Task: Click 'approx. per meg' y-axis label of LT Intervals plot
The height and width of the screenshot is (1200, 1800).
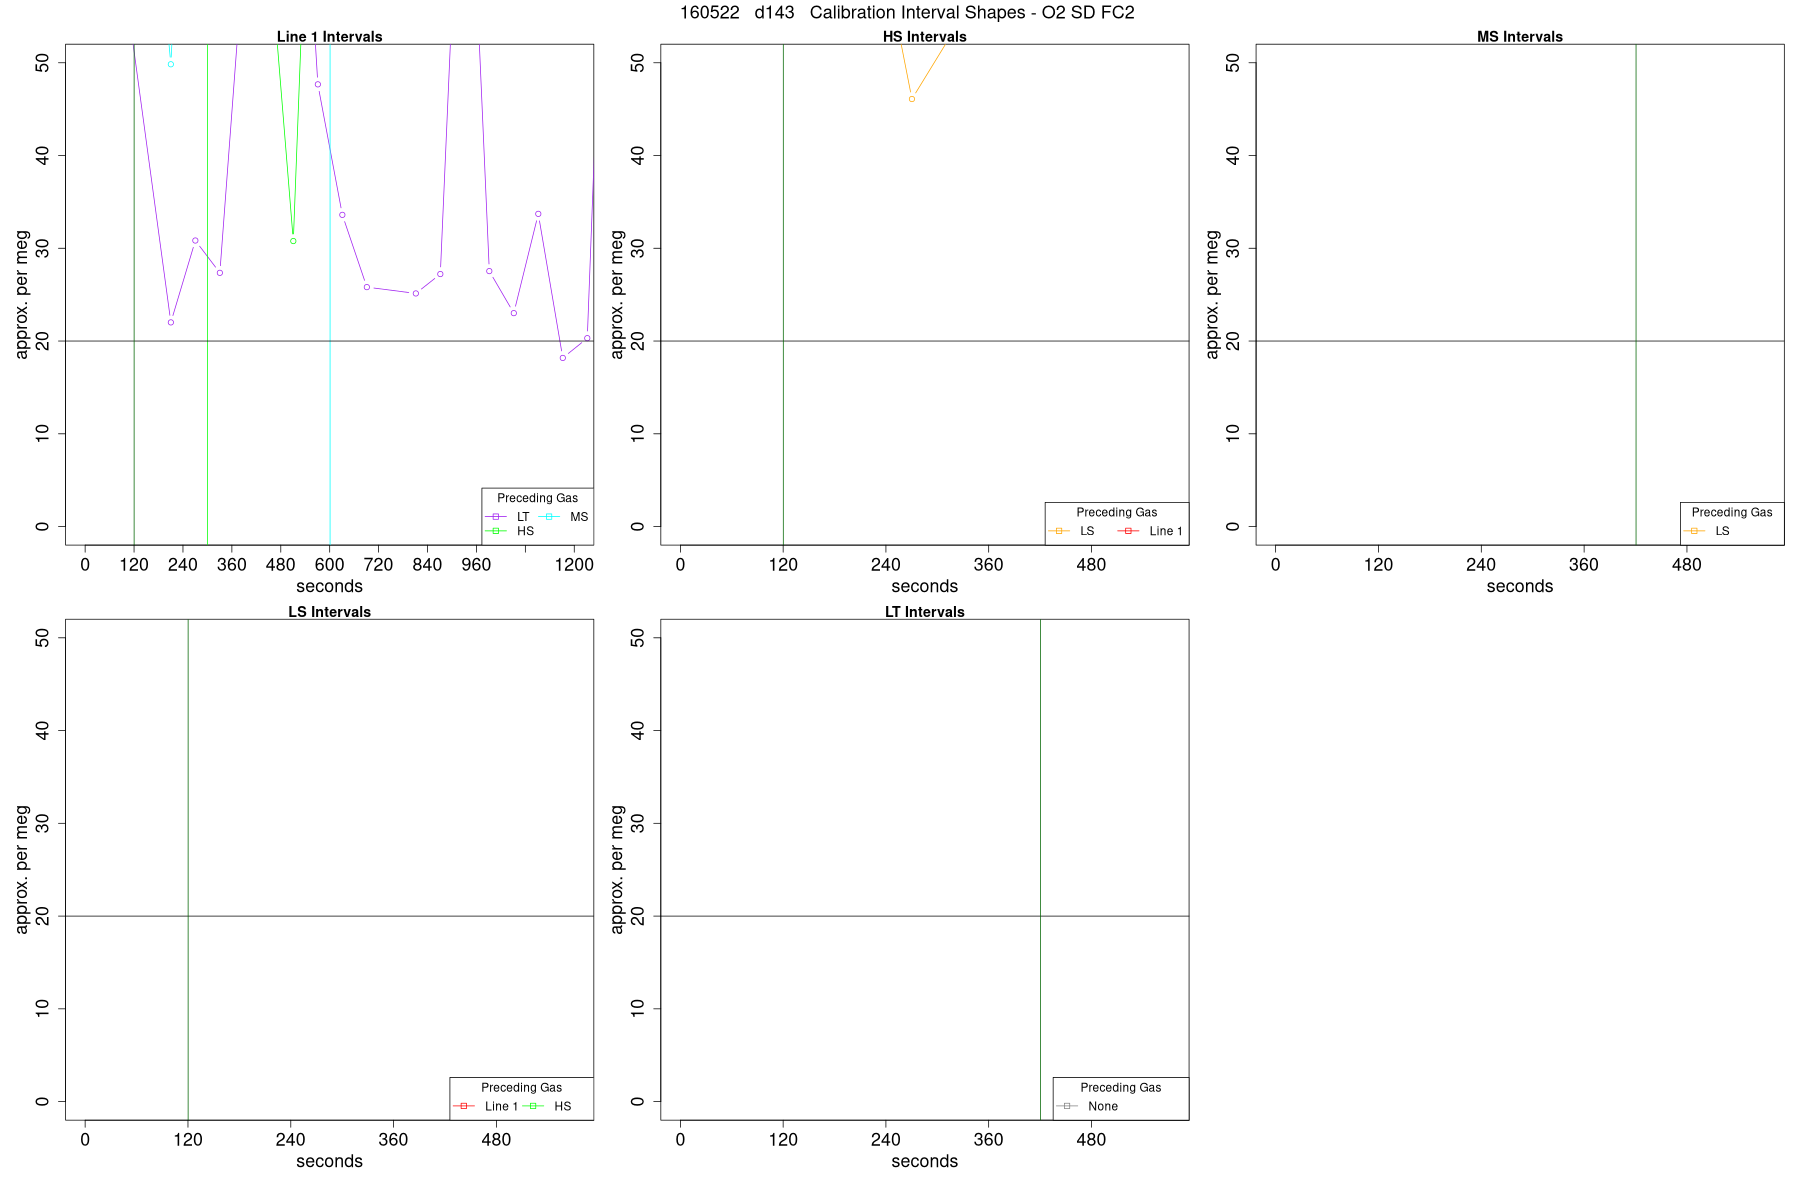Action: click(x=617, y=869)
